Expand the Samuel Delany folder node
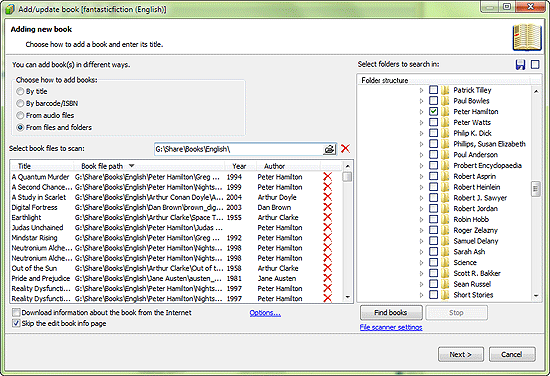Screen dimensions: 550x376 [421, 241]
